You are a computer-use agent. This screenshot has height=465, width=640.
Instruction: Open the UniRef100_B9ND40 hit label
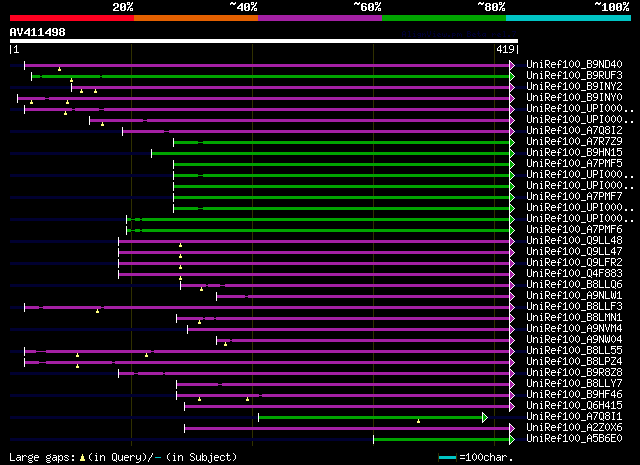574,65
